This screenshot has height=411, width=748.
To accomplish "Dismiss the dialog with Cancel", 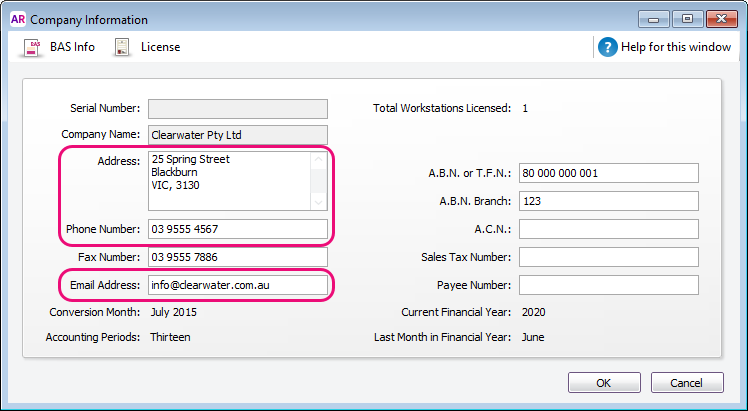I will click(687, 382).
